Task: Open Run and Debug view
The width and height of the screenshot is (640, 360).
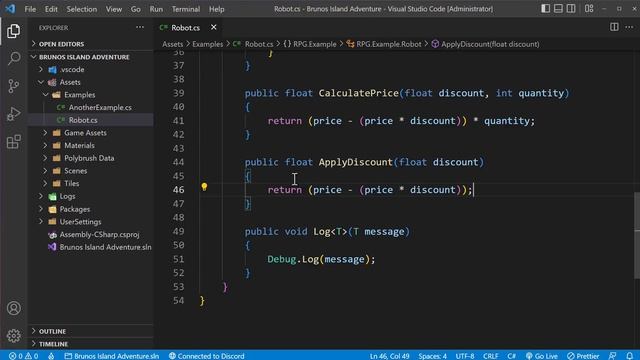Action: [13, 113]
